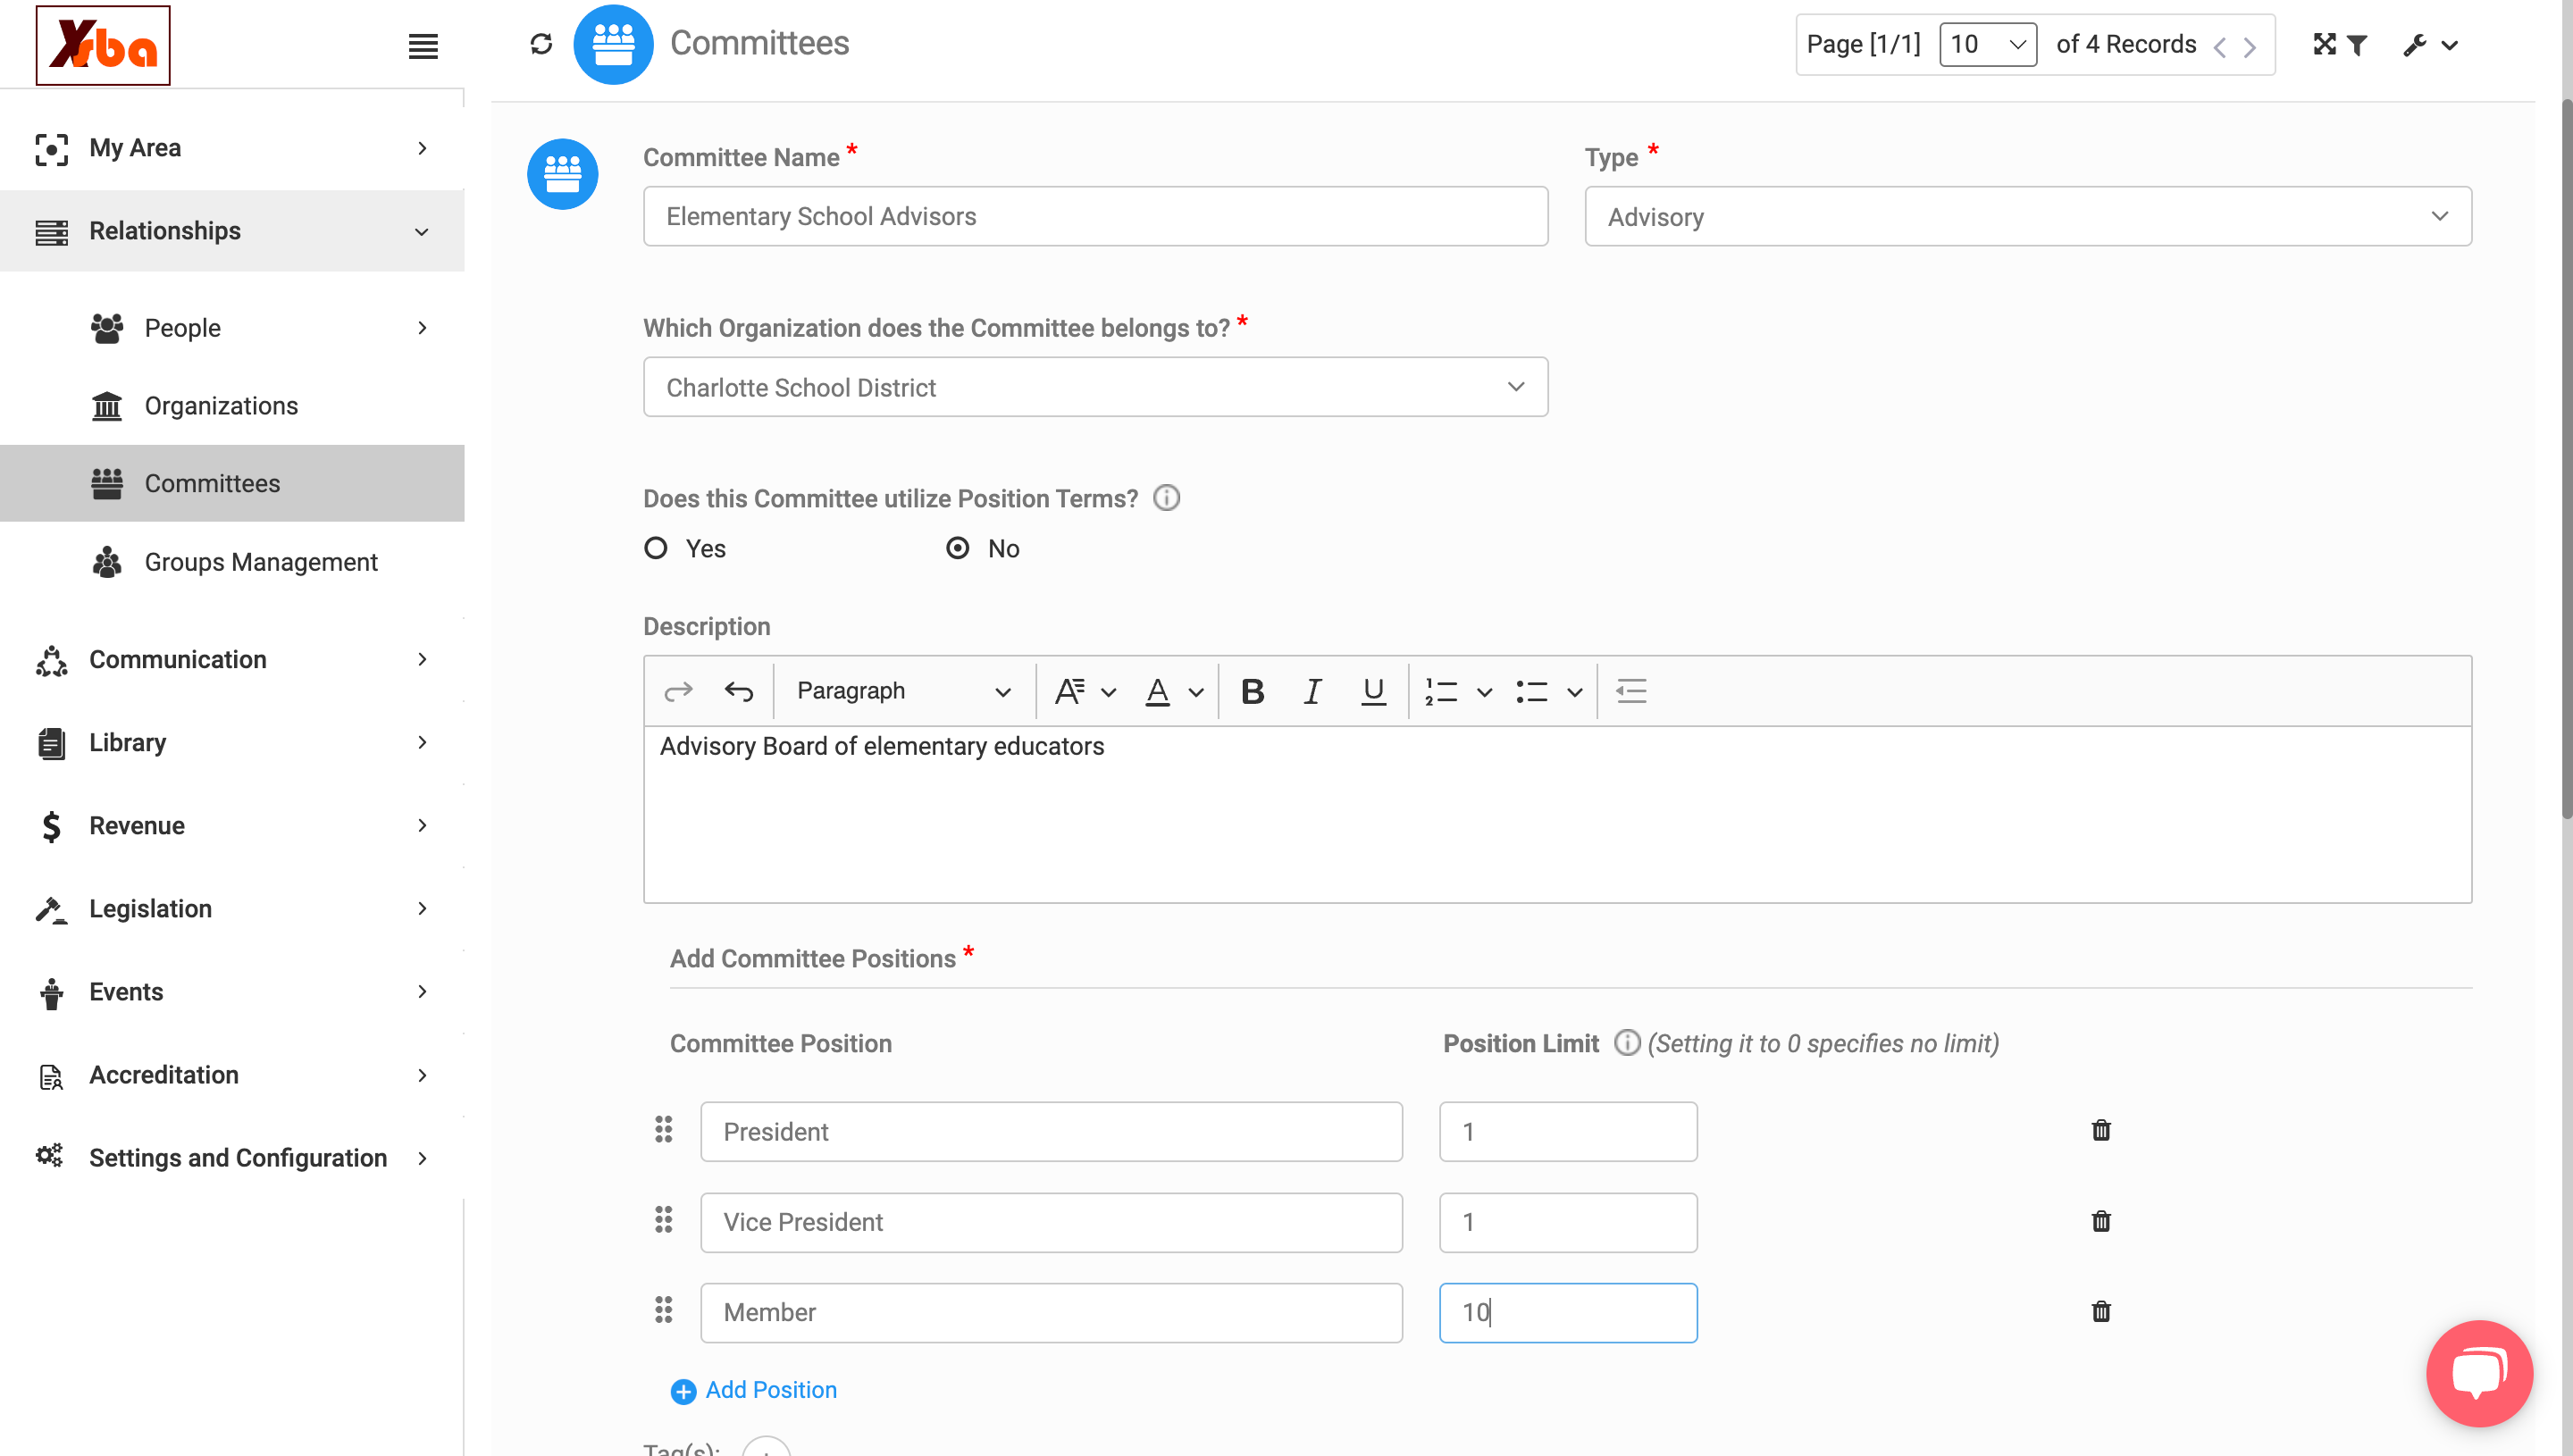
Task: Click the Xba logo
Action: click(x=103, y=45)
